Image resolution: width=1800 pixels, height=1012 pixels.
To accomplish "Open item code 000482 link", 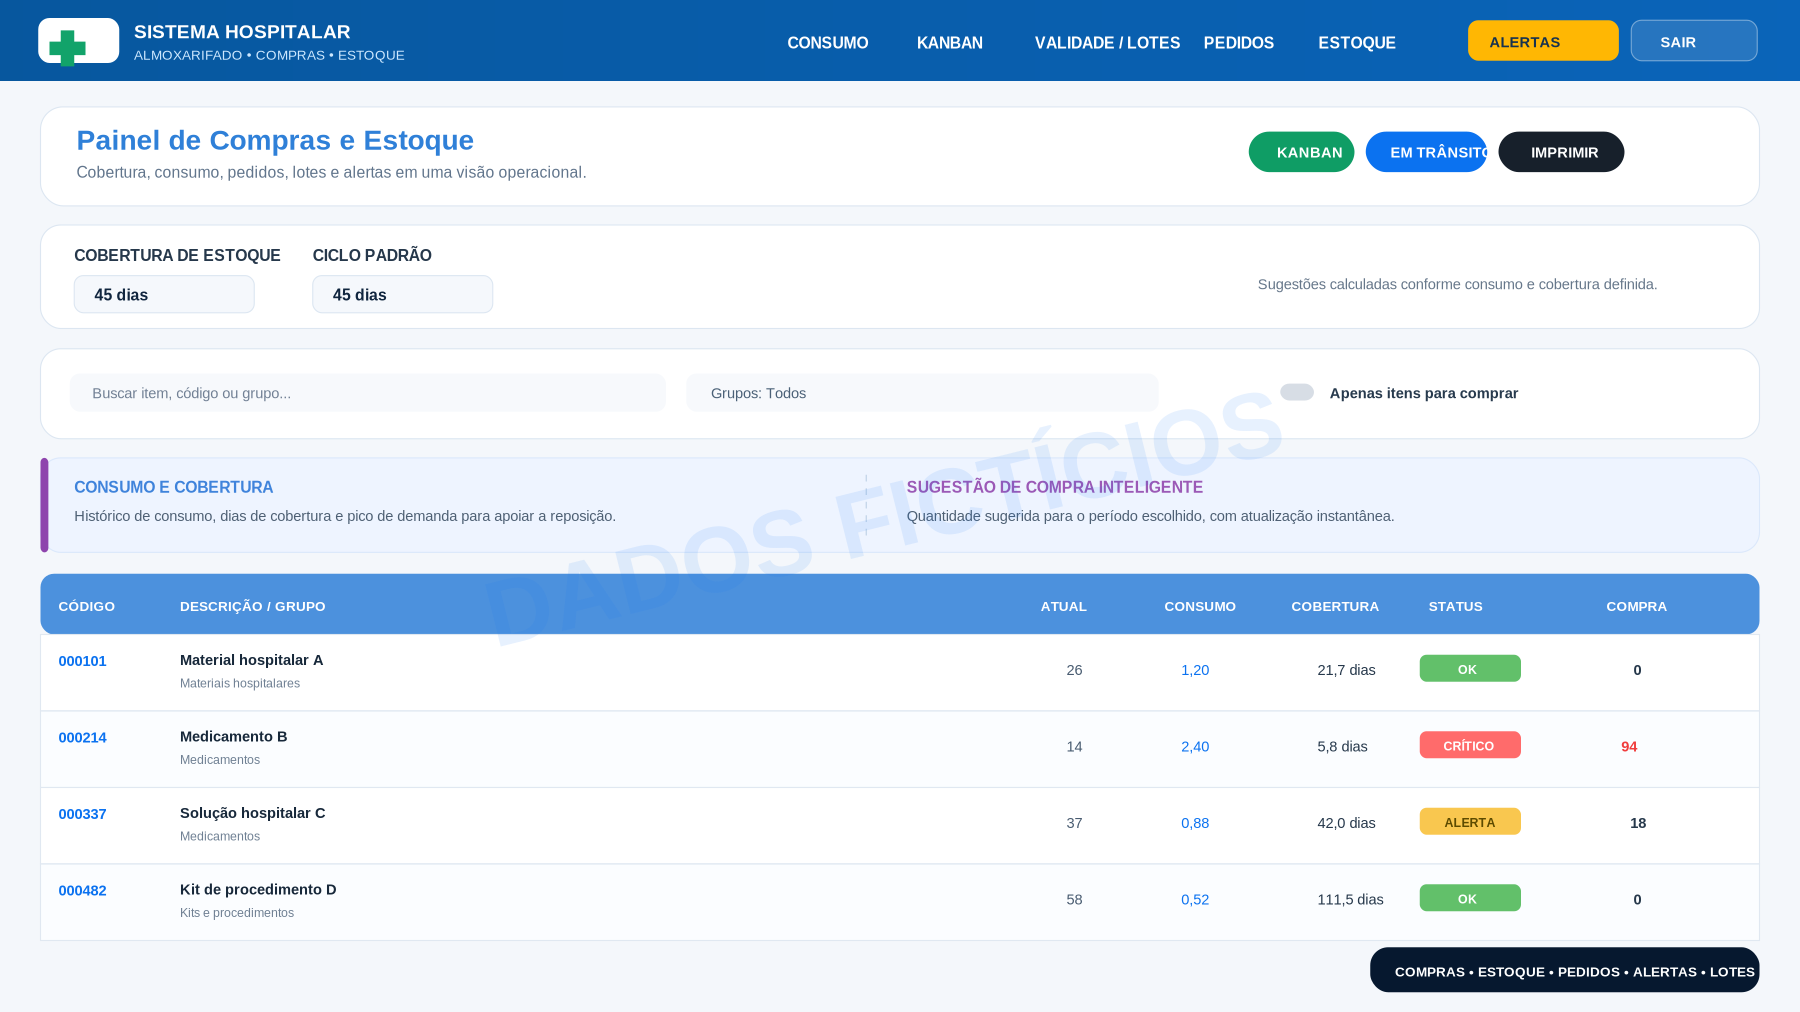I will click(x=82, y=891).
